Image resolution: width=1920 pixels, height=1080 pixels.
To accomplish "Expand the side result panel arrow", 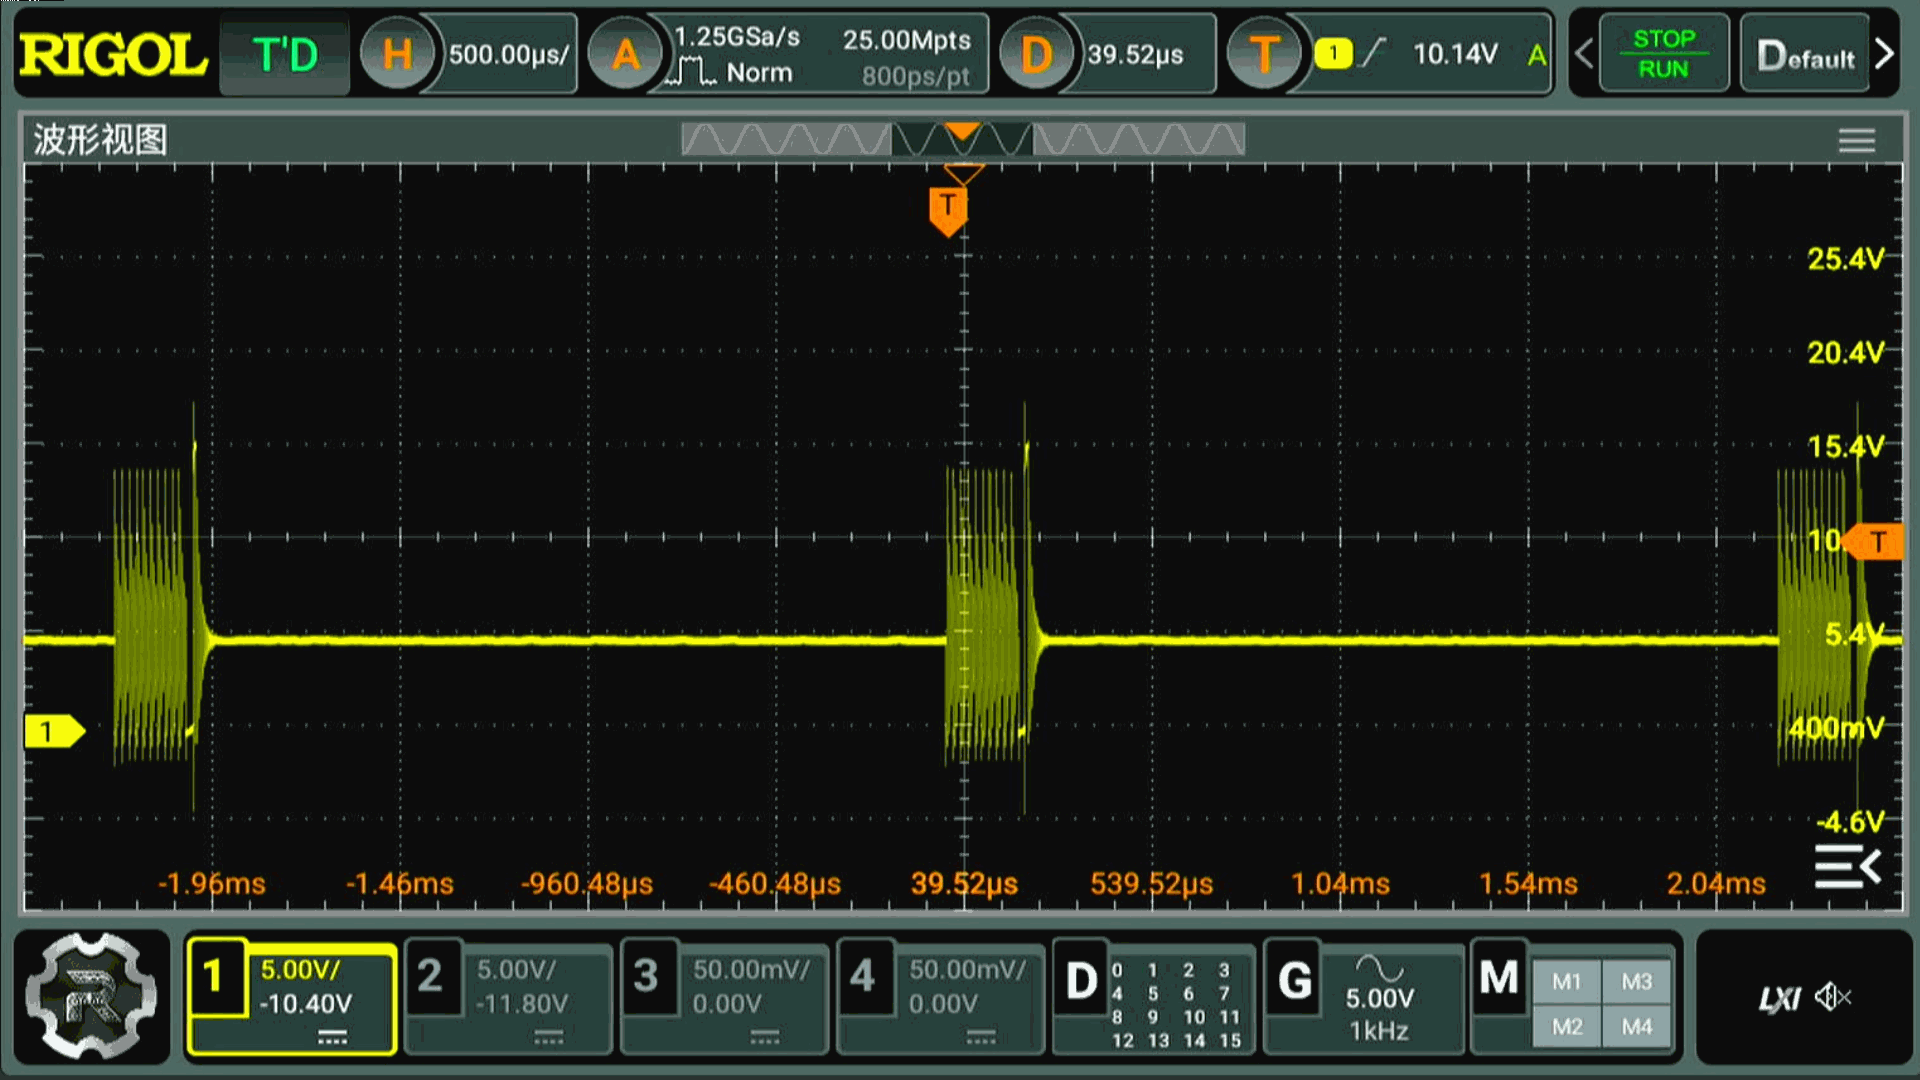I will coord(1848,866).
